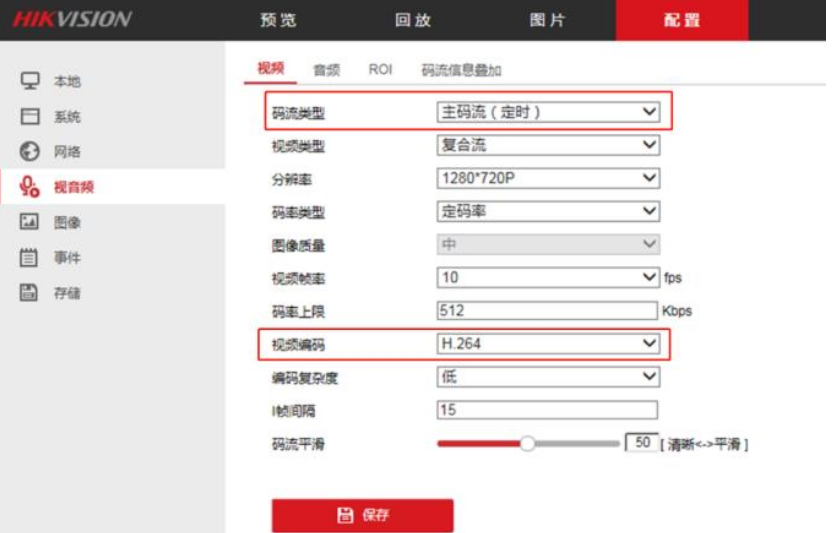Open the 码流信息叠加 tab
Screen dimensions: 833x533
click(461, 70)
